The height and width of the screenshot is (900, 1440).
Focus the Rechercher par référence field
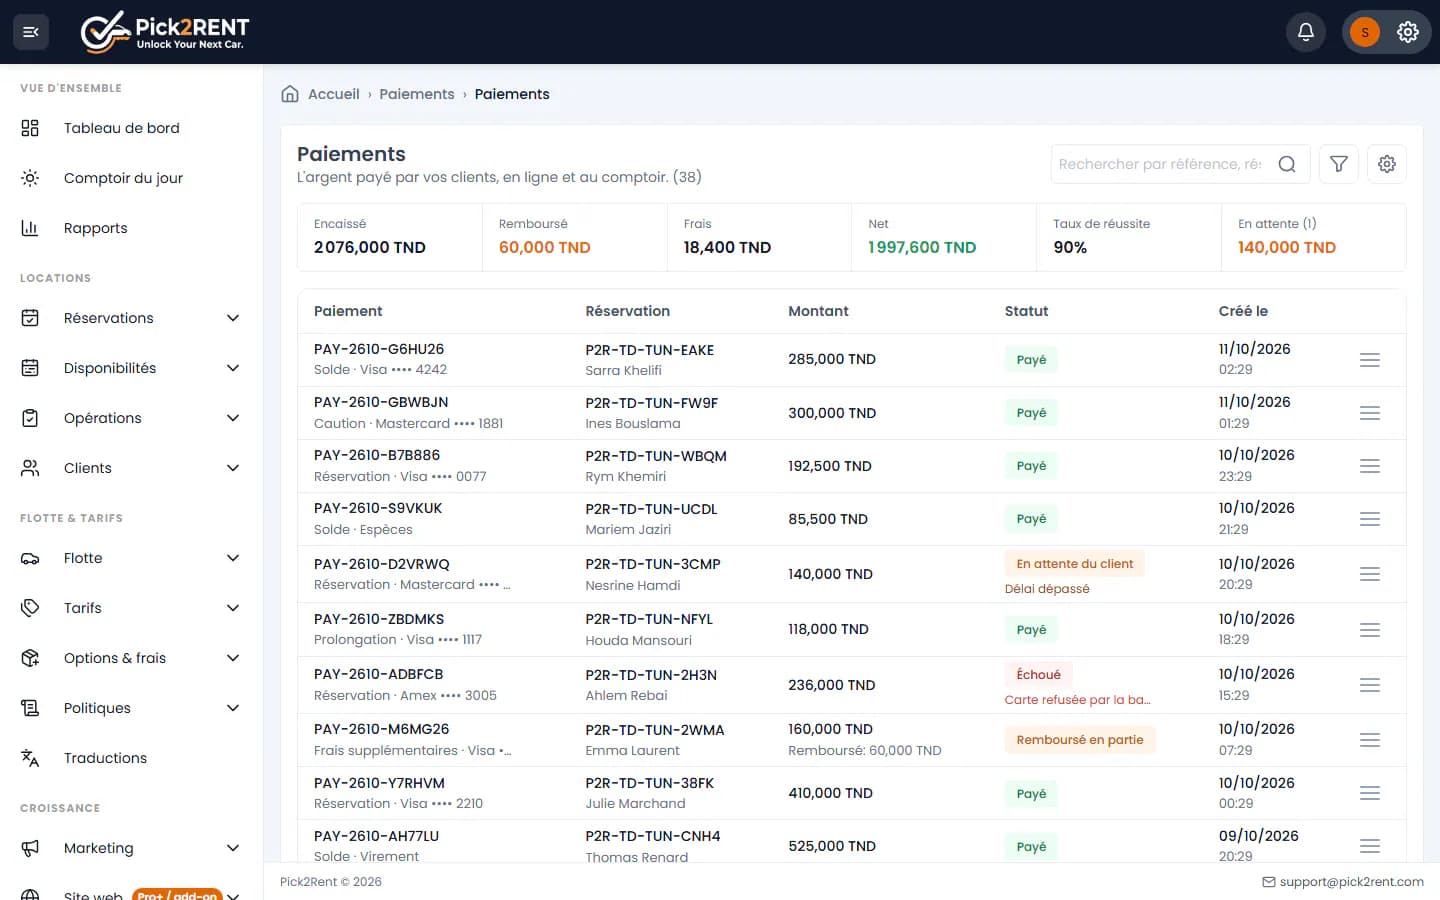click(1160, 164)
